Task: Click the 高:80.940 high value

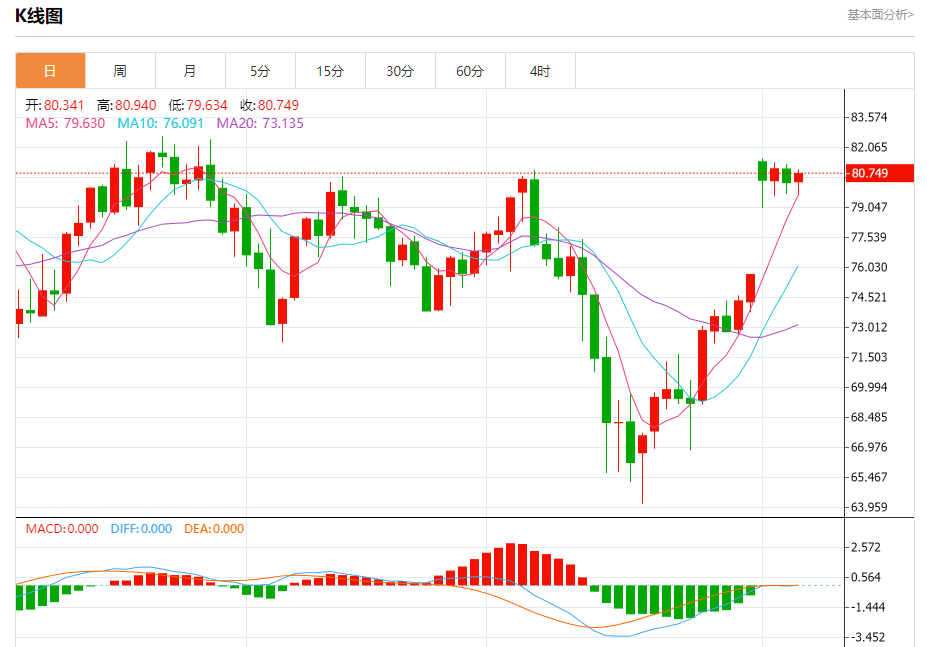Action: 127,105
